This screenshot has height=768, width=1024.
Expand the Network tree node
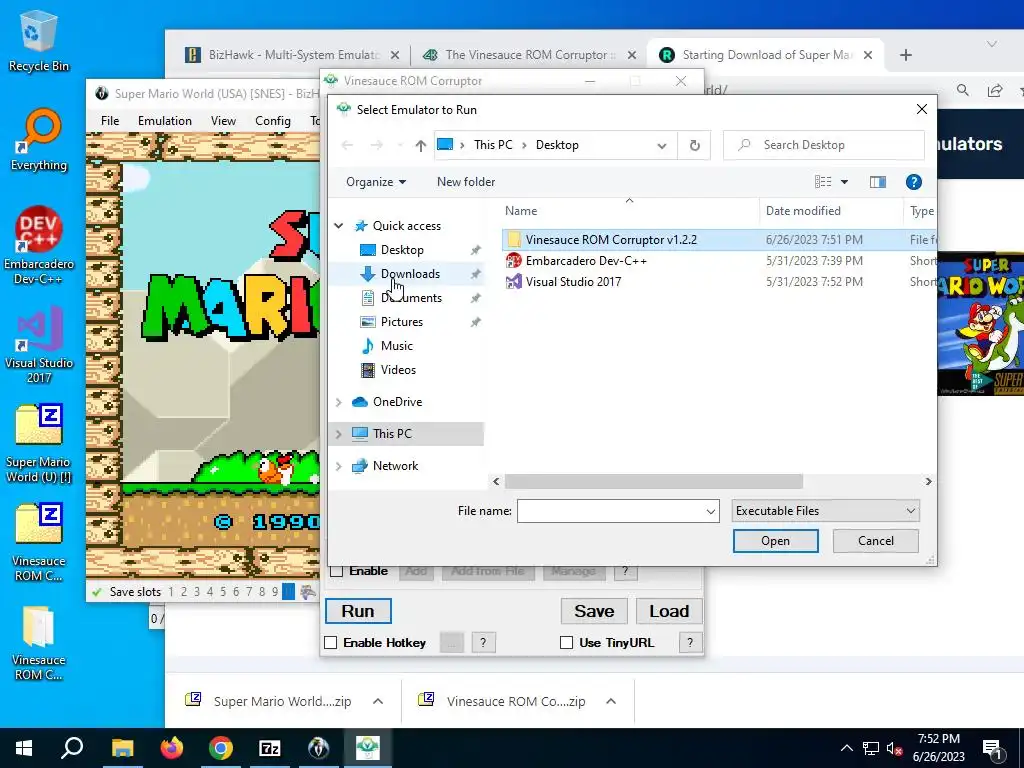[x=338, y=466]
